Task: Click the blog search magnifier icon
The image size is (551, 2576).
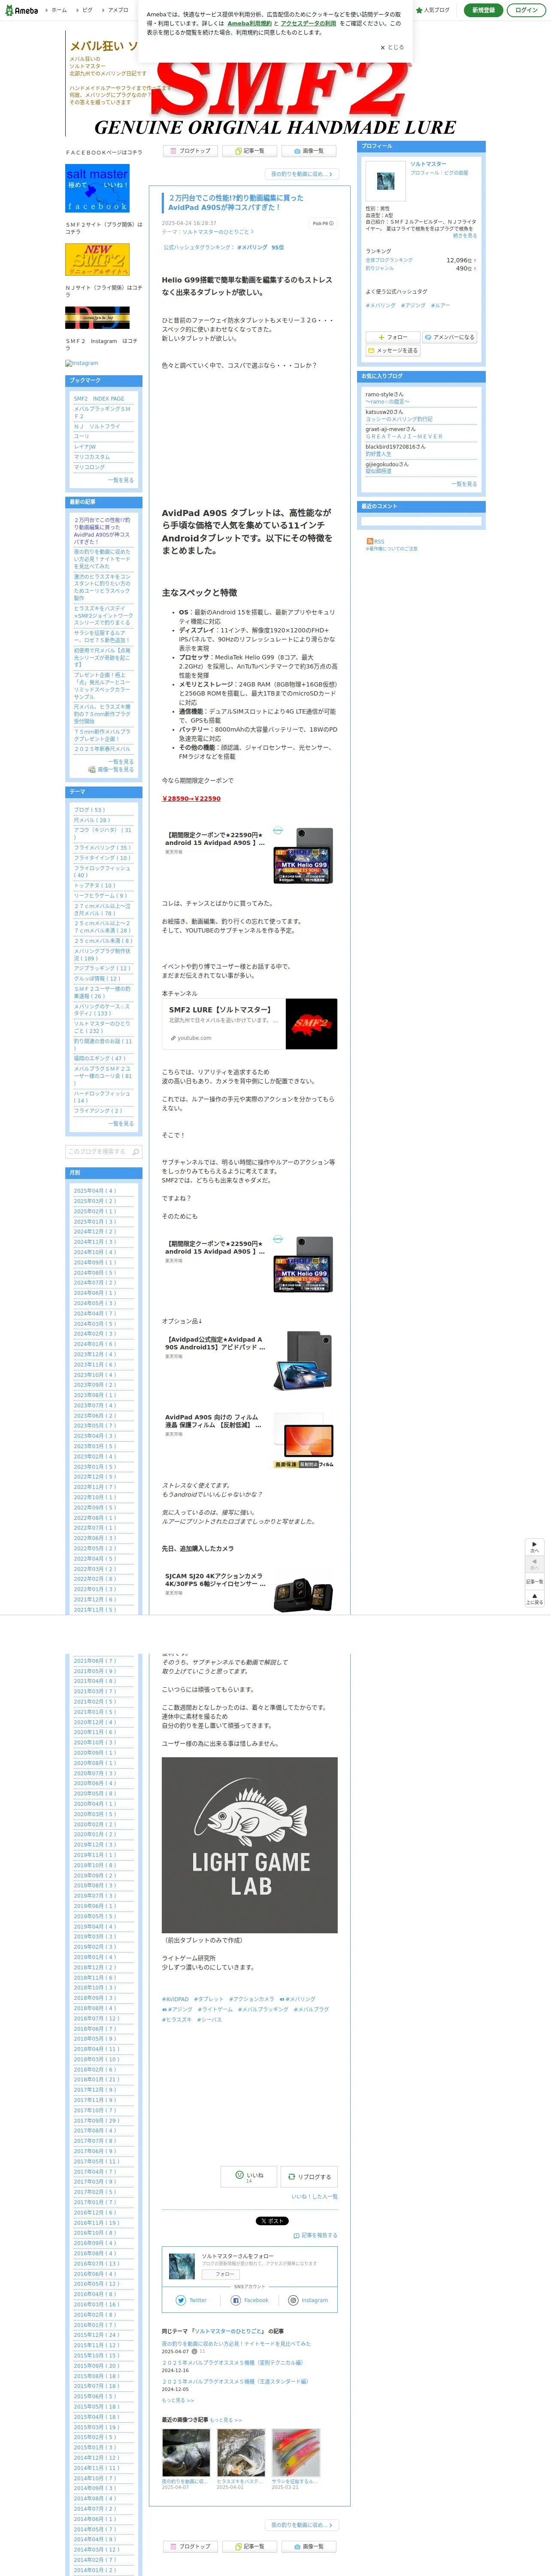Action: click(x=137, y=1151)
